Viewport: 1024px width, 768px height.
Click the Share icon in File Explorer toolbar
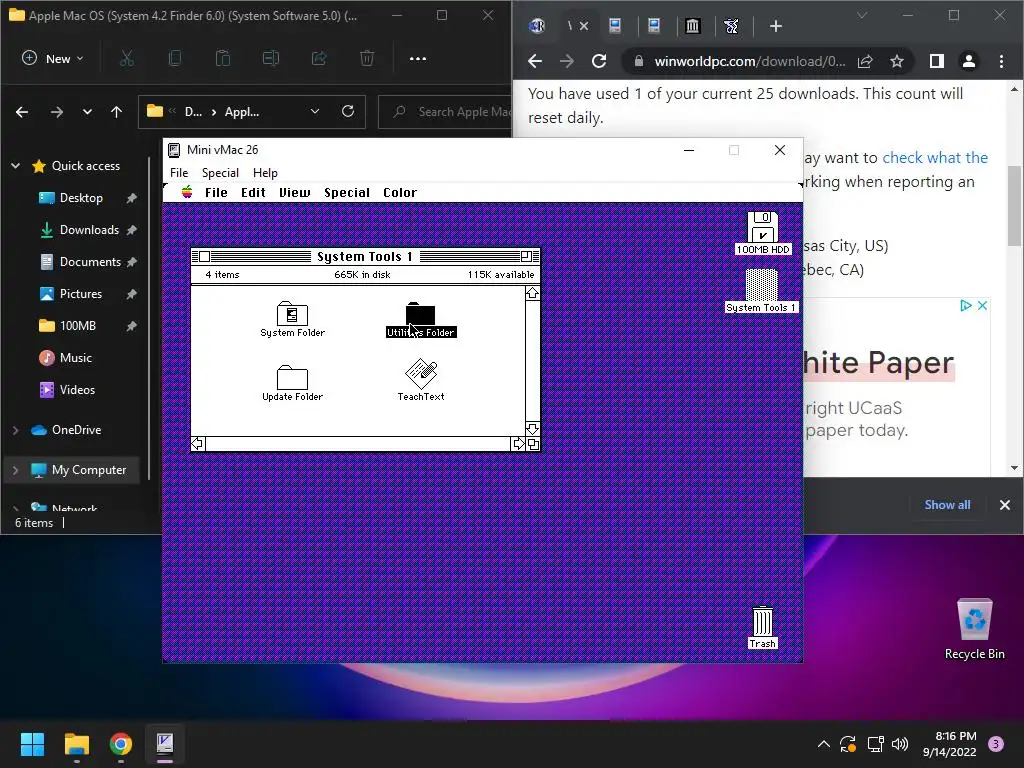pos(319,59)
